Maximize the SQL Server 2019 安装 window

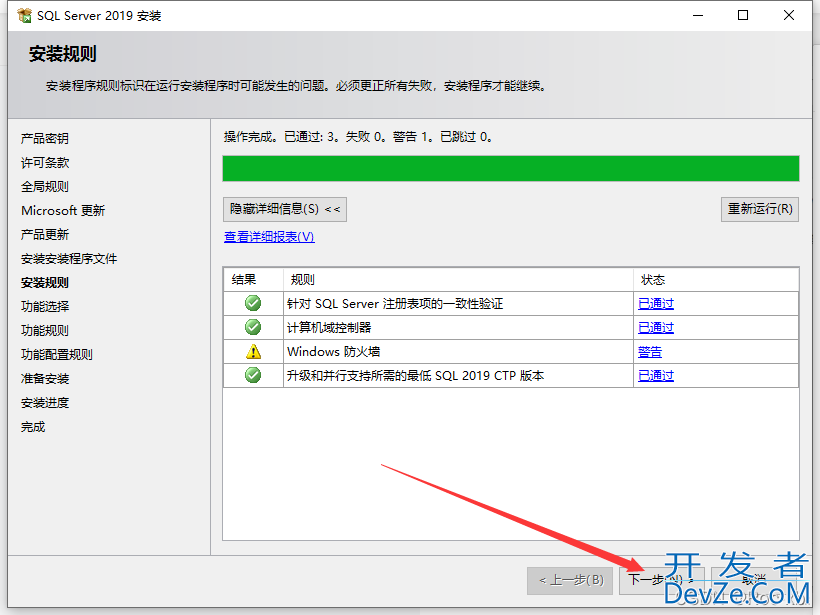(743, 16)
